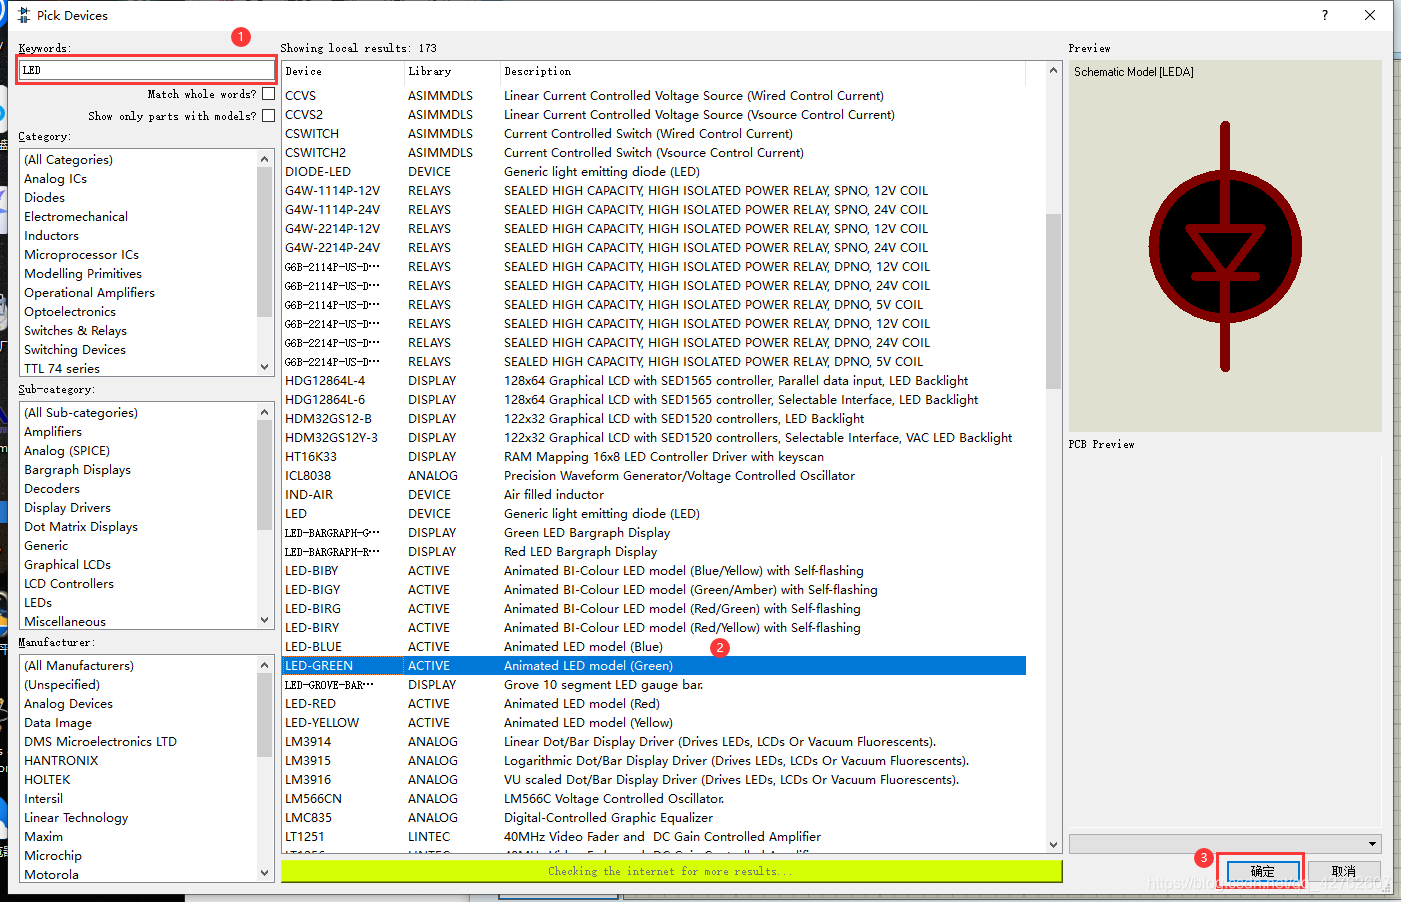Image resolution: width=1401 pixels, height=902 pixels.
Task: Select Optoelectronics category
Action: (70, 312)
